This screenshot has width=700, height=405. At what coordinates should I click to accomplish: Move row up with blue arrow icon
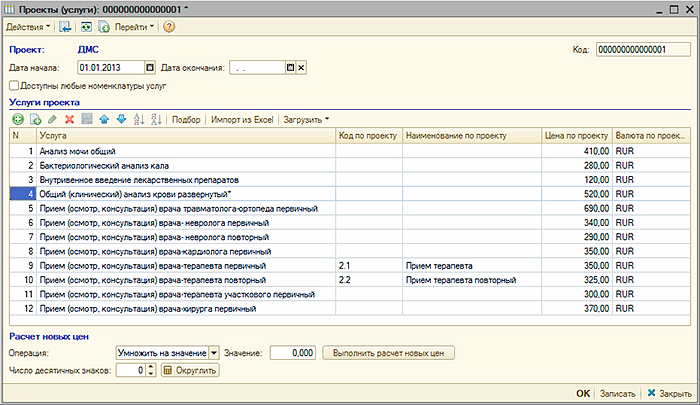(105, 119)
